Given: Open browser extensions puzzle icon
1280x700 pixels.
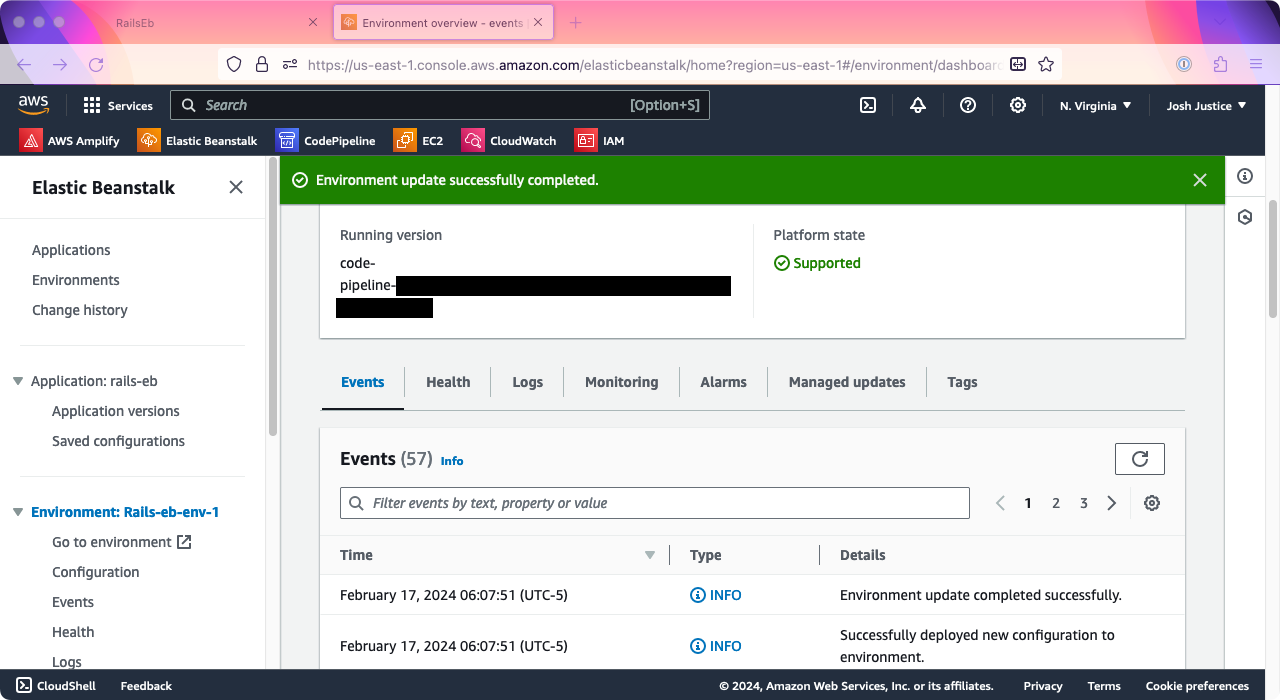Looking at the screenshot, I should tap(1220, 64).
